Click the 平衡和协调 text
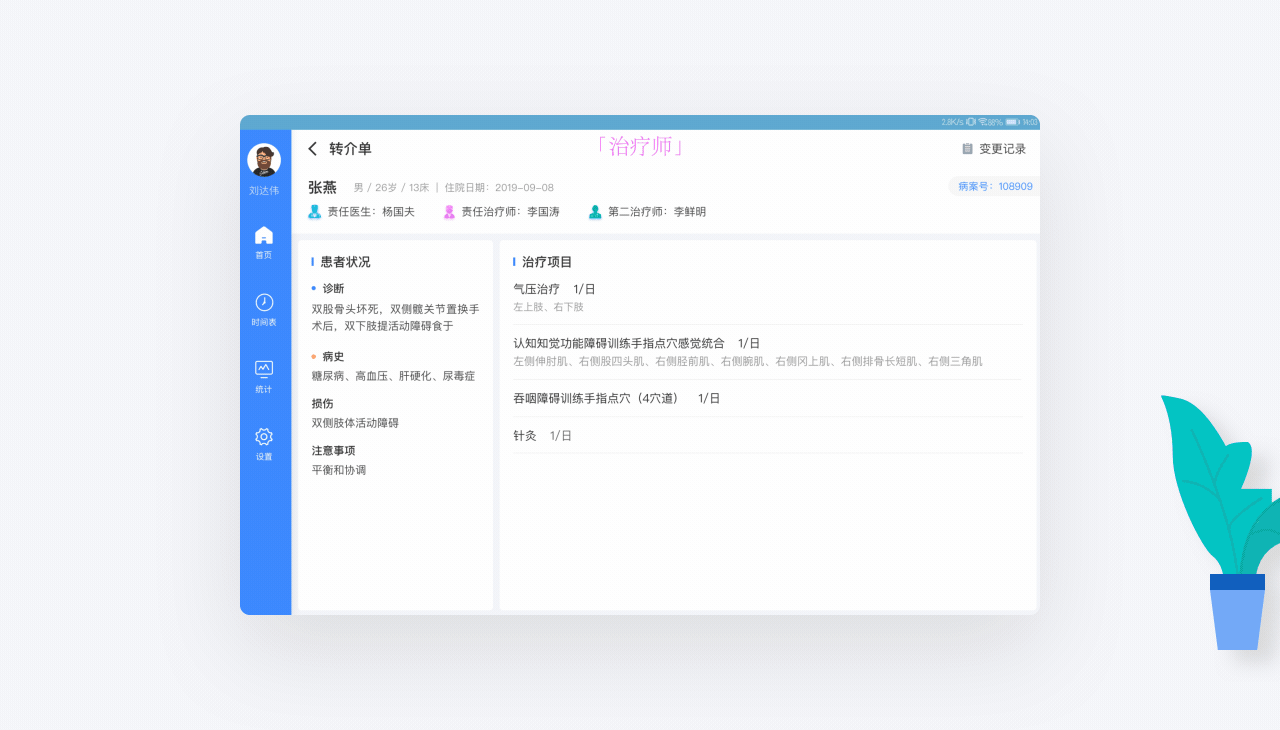This screenshot has width=1280, height=730. [339, 470]
